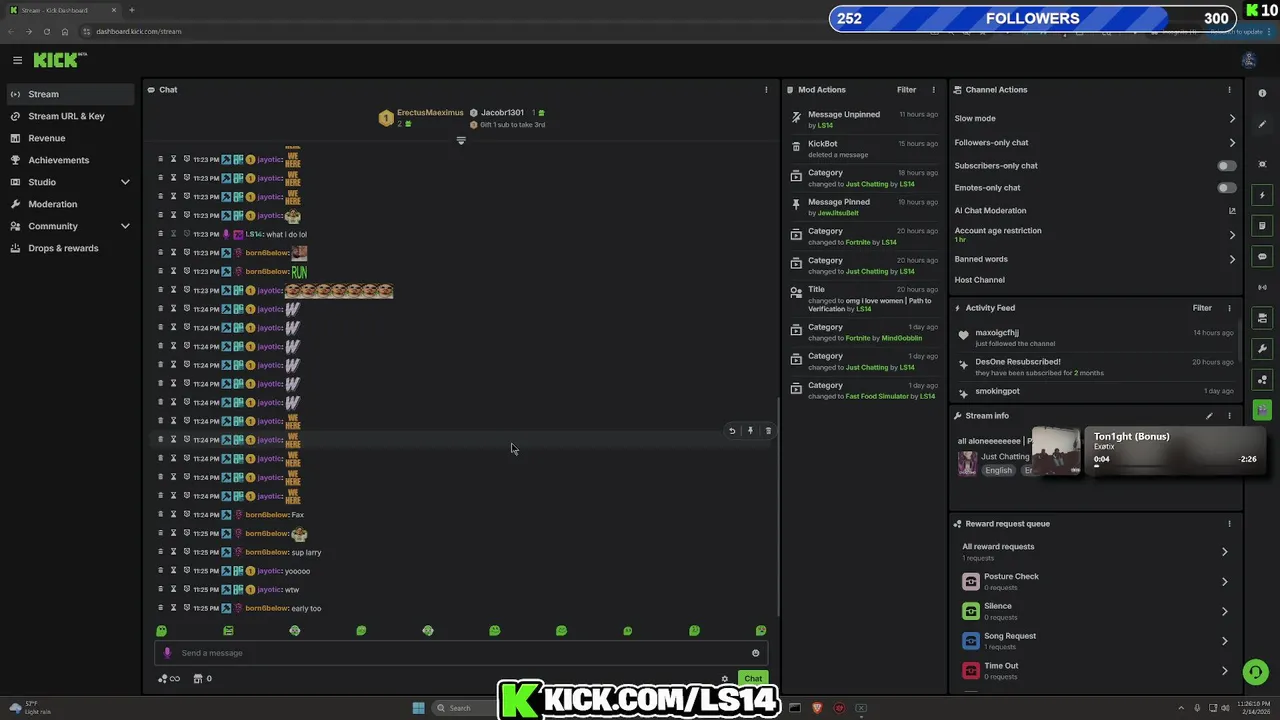1280x720 pixels.
Task: Open Moderation in the sidebar
Action: click(70, 204)
